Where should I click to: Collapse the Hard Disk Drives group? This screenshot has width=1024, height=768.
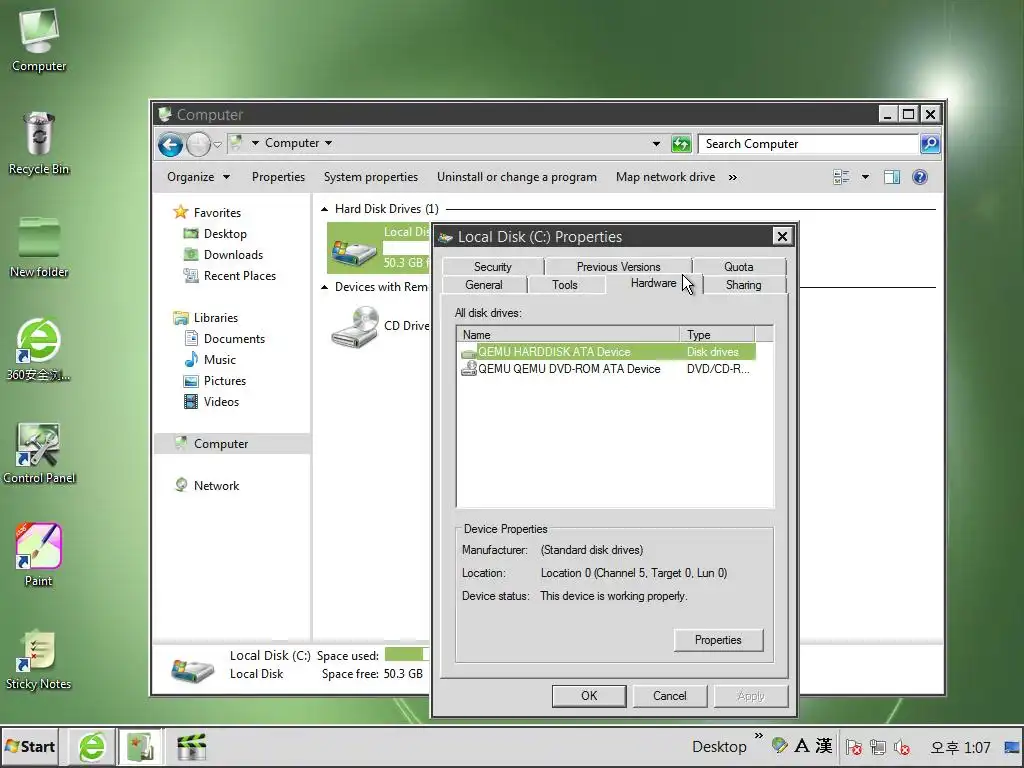point(325,209)
